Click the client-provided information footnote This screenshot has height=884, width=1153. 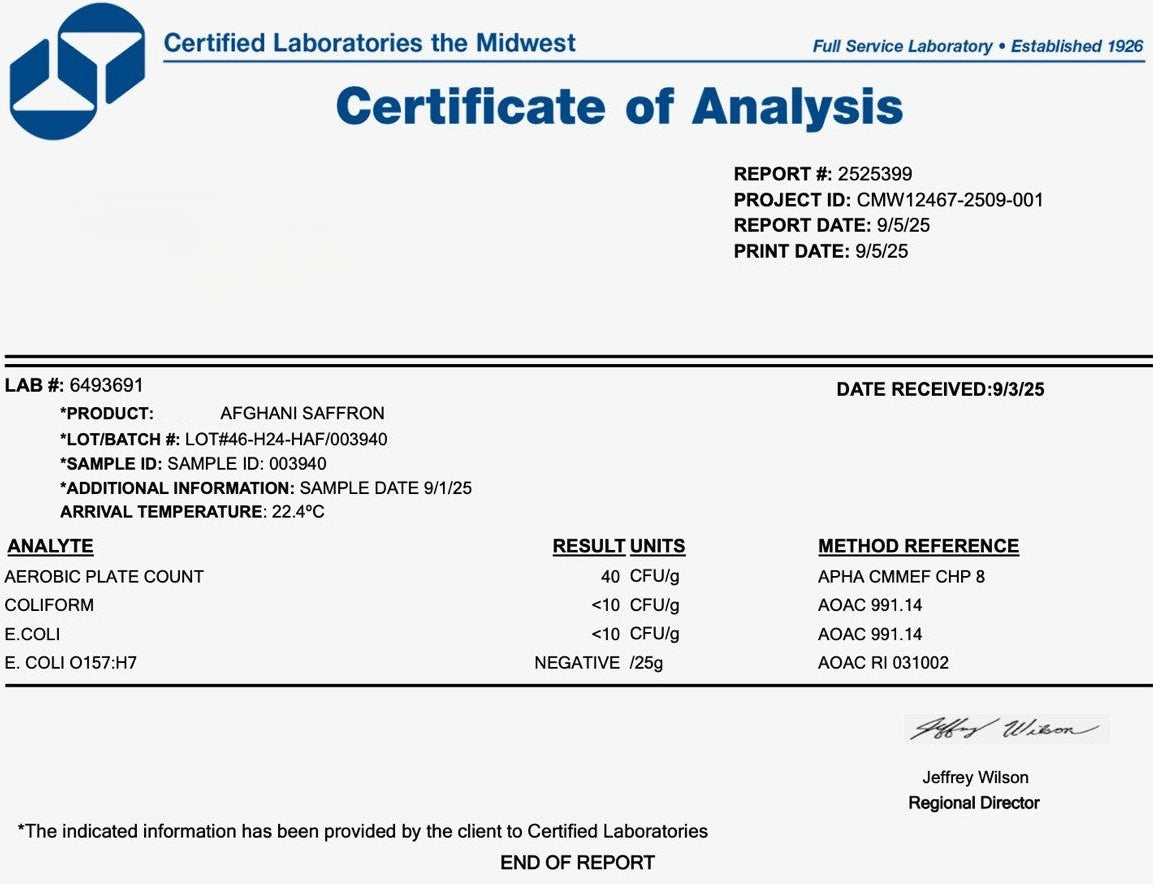363,832
